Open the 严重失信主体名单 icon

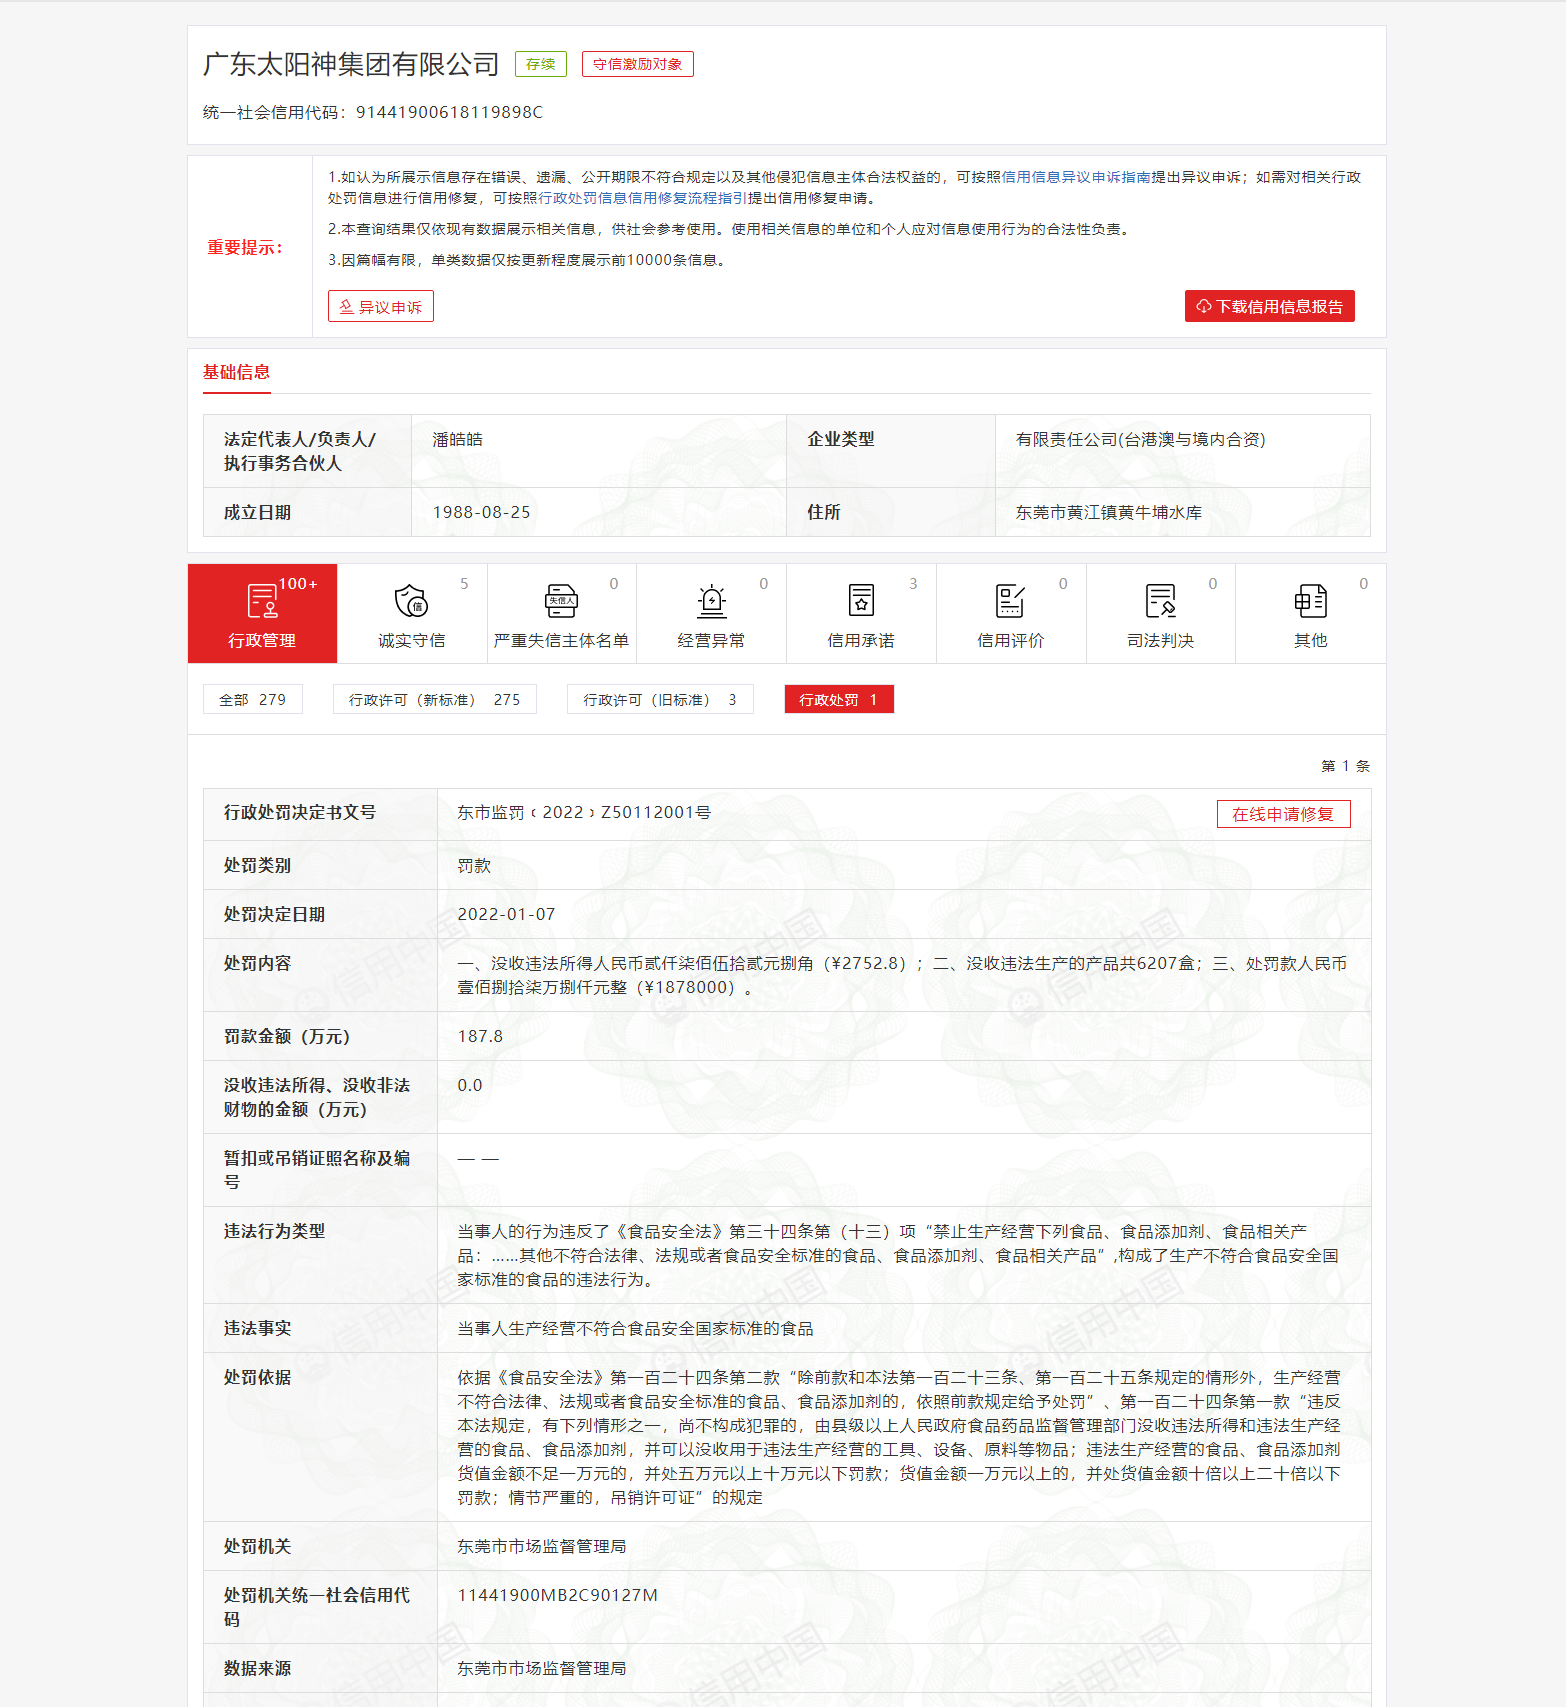tap(561, 601)
